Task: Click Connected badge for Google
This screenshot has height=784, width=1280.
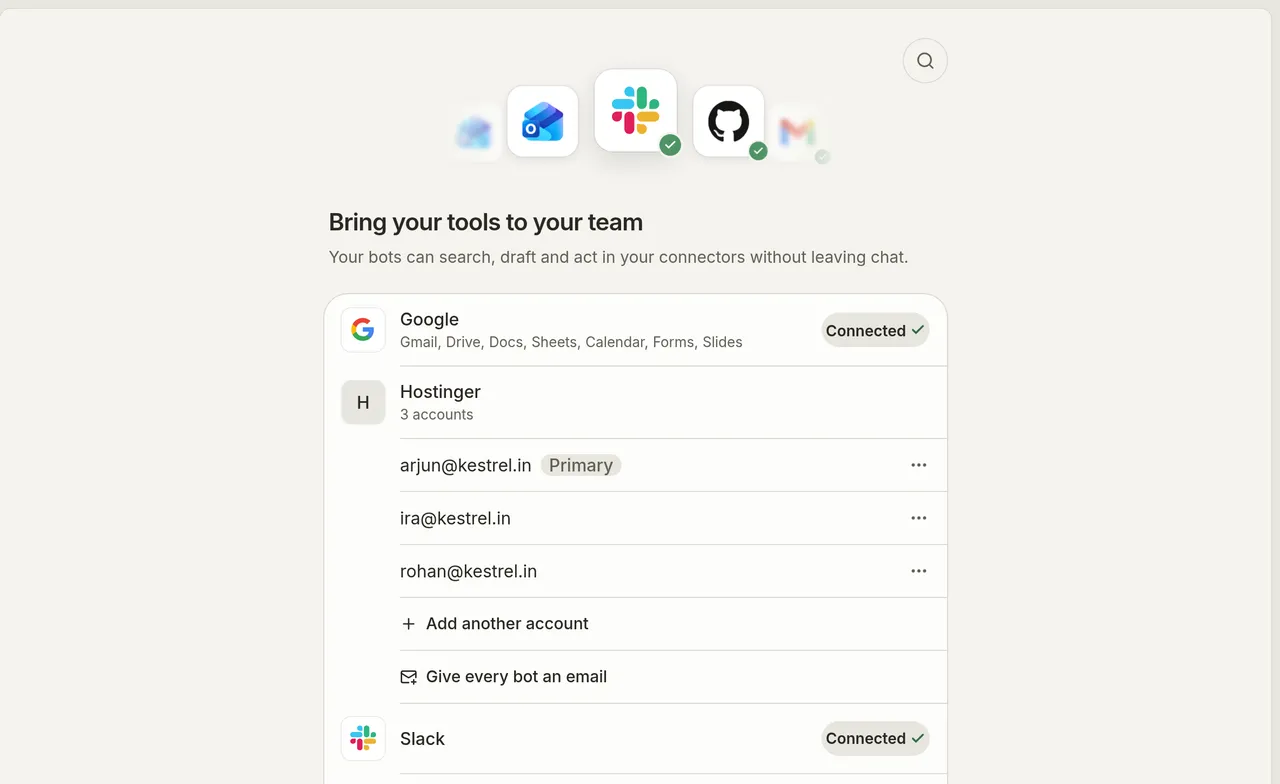Action: [x=876, y=330]
